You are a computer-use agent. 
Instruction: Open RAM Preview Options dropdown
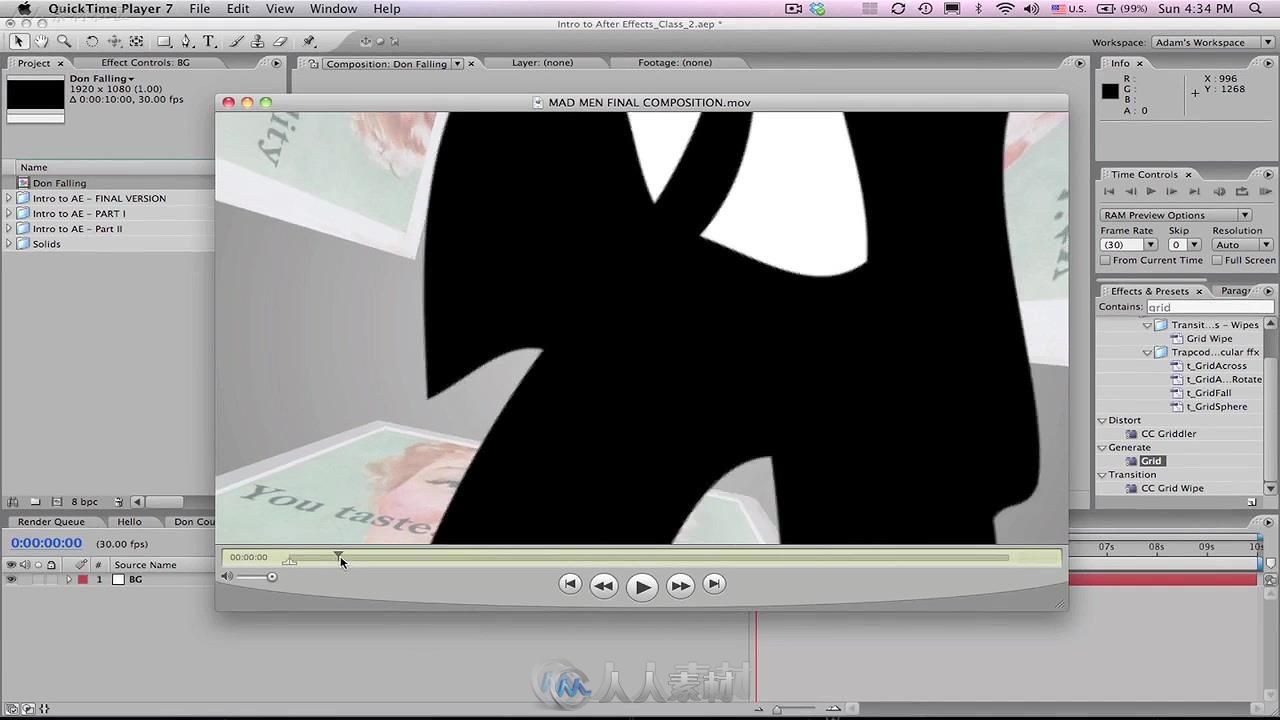(x=1176, y=215)
